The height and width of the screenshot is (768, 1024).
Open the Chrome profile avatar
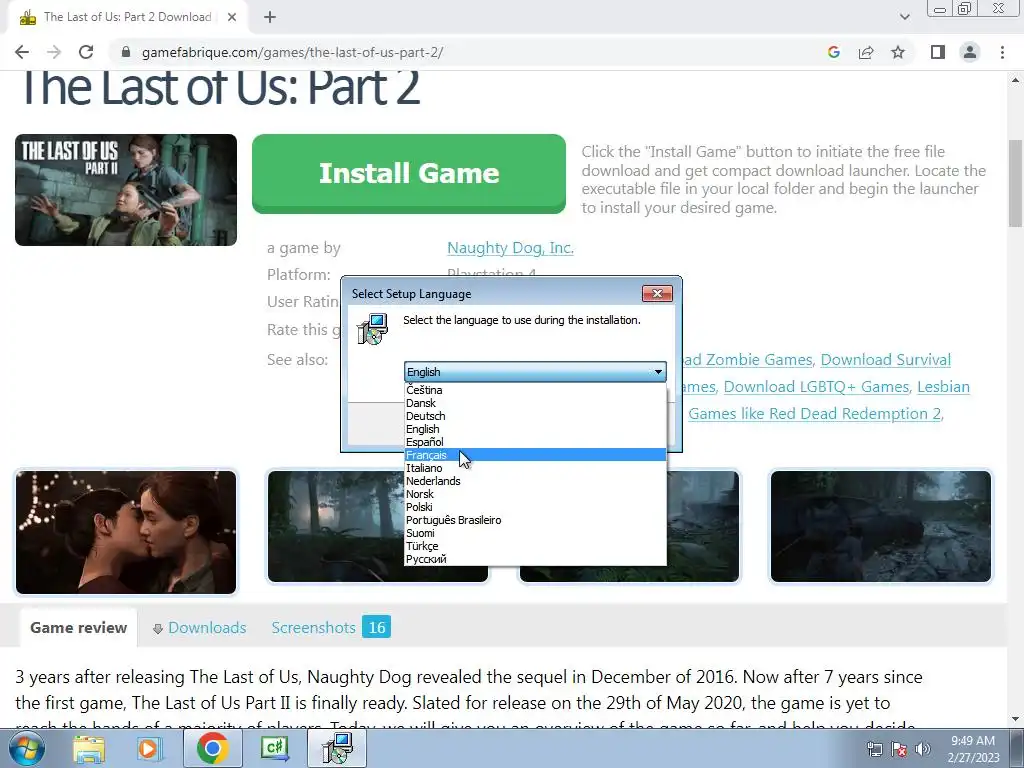970,52
